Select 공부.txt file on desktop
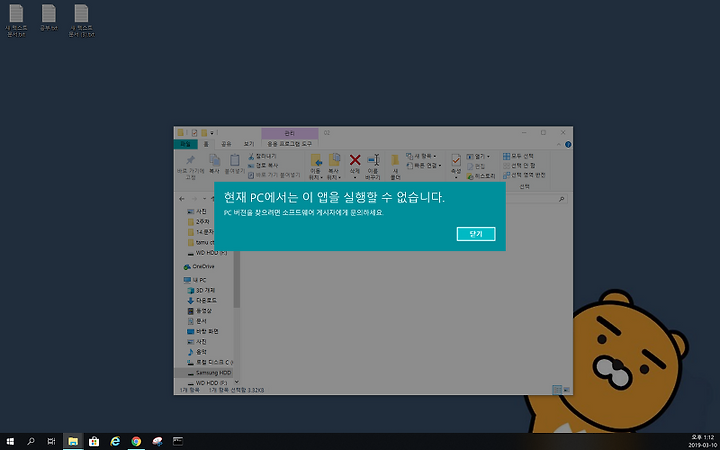Image resolution: width=720 pixels, height=450 pixels. [x=49, y=18]
